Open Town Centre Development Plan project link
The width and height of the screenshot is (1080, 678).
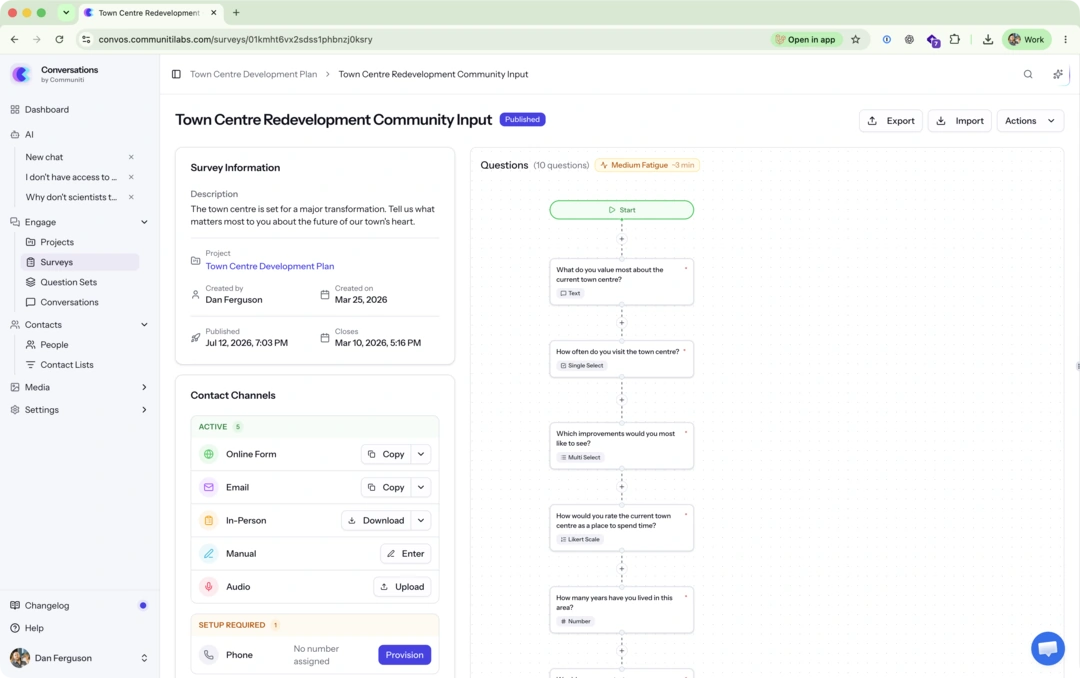click(269, 266)
